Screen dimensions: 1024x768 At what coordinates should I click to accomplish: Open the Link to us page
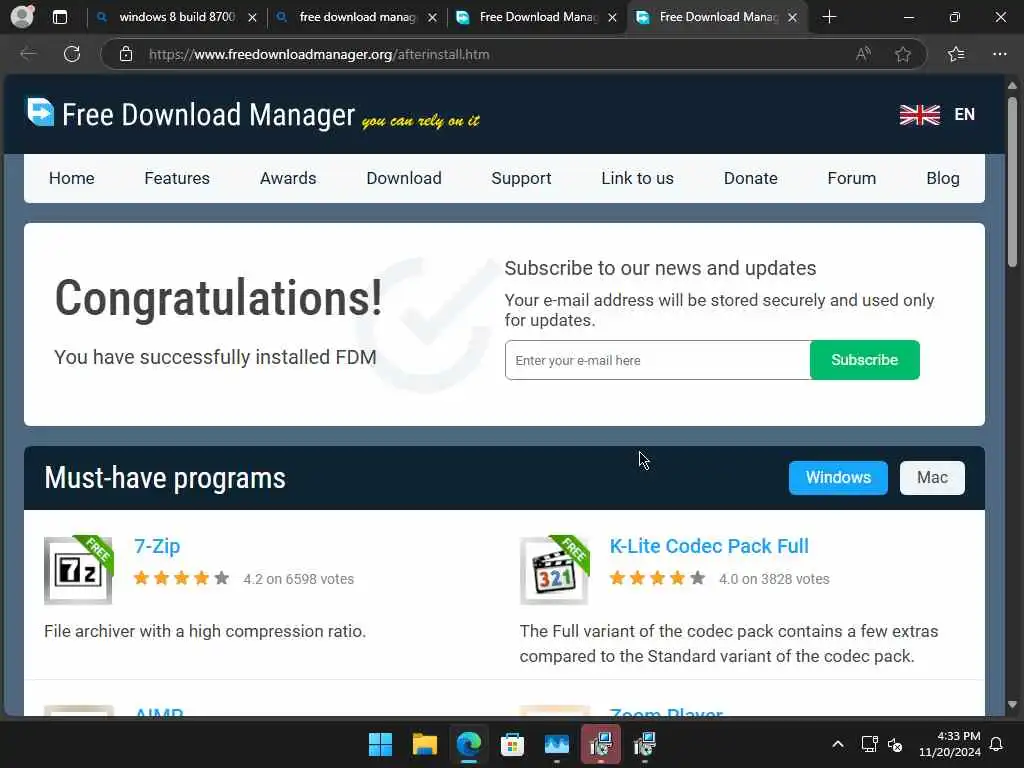(637, 178)
